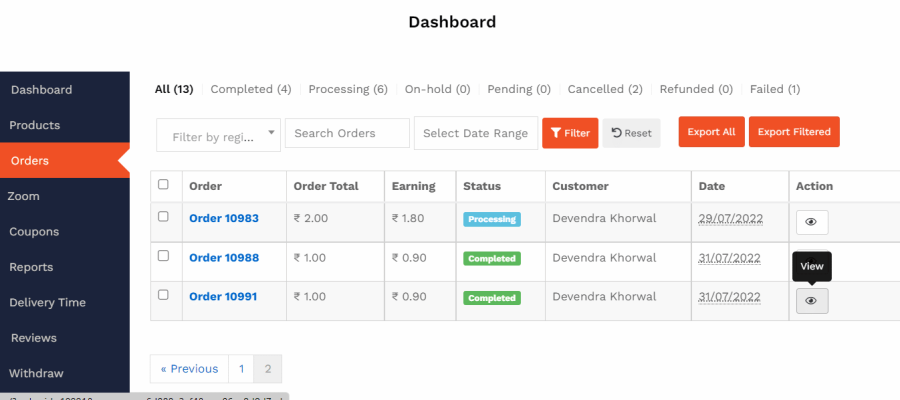900x400 pixels.
Task: Open the Order 10988 link
Action: pos(224,258)
